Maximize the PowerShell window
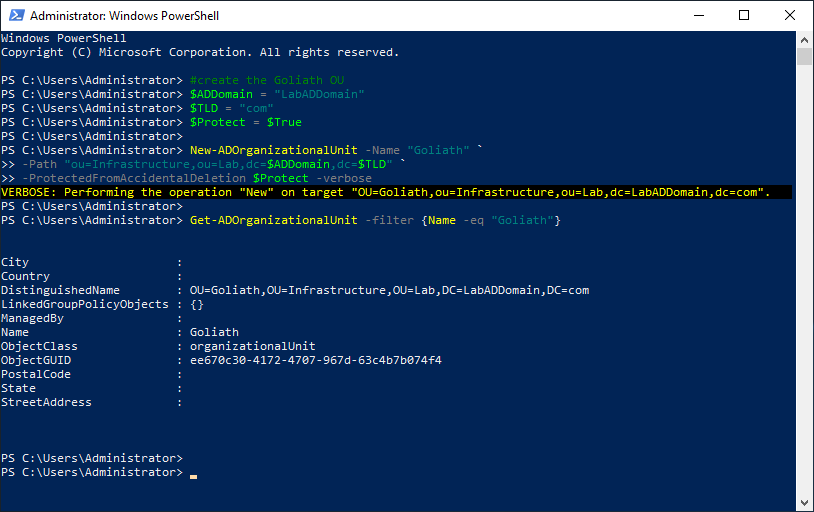 point(743,16)
